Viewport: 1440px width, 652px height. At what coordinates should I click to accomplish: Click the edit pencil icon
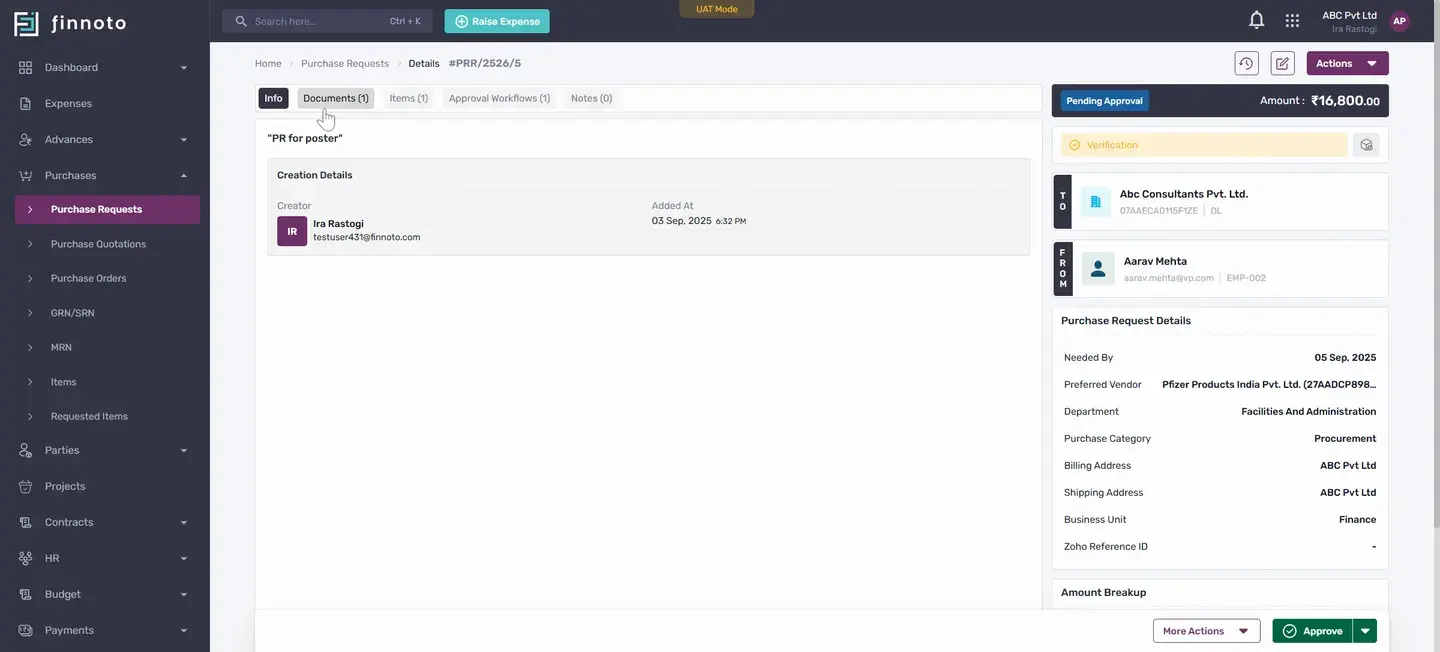click(1282, 63)
